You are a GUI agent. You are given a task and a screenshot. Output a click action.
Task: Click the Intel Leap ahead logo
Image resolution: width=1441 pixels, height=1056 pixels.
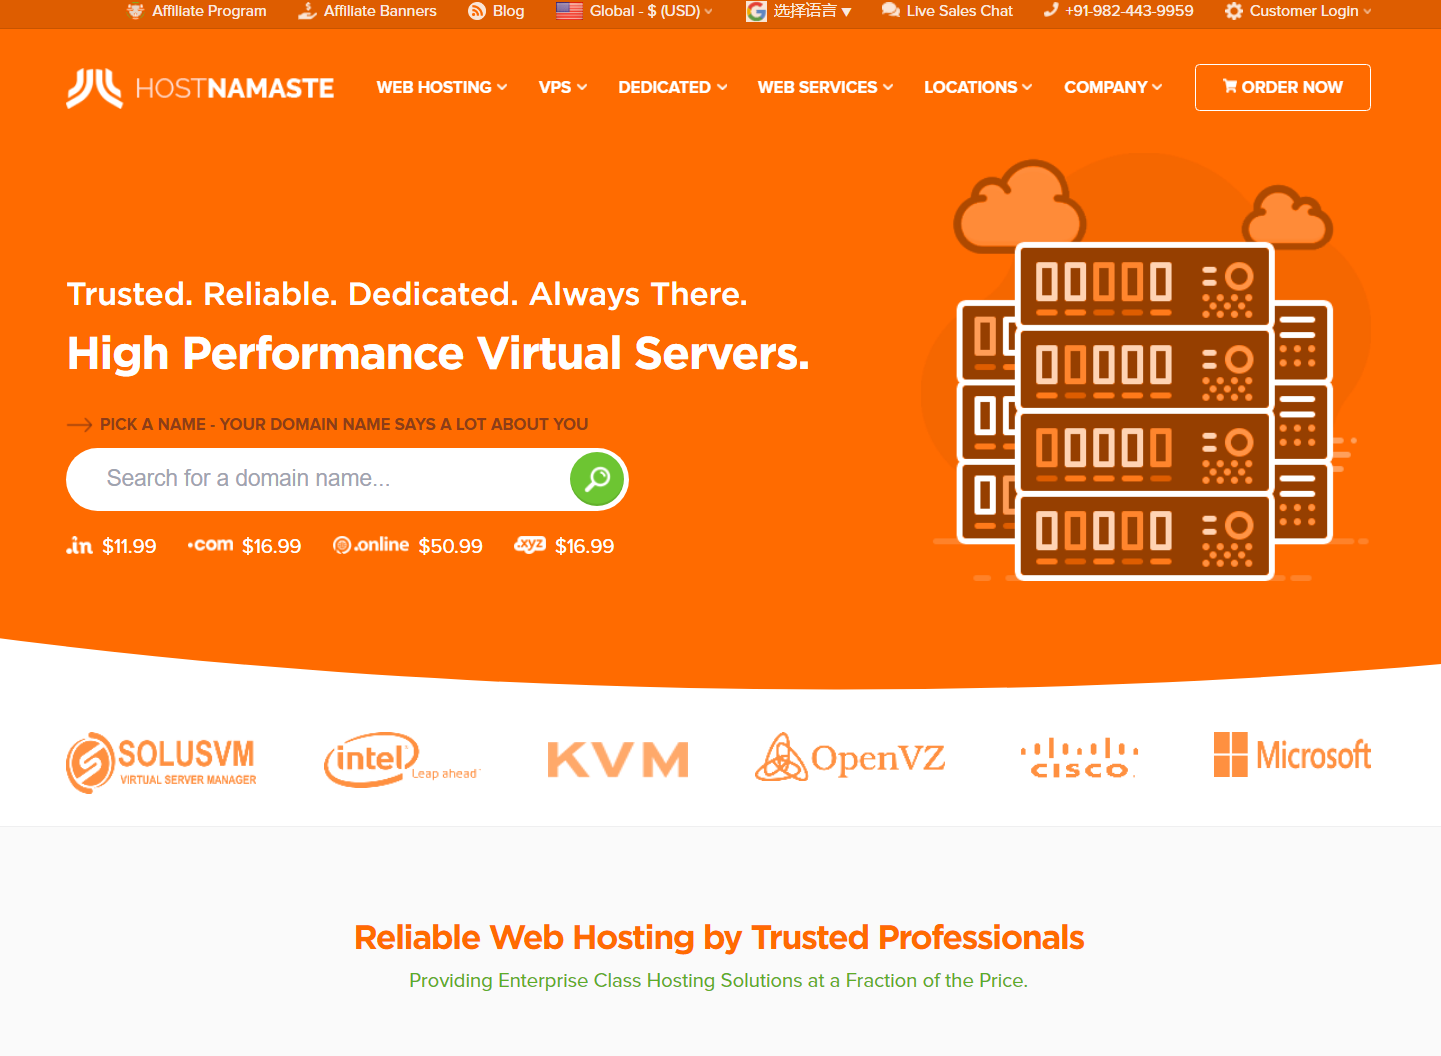(x=400, y=760)
